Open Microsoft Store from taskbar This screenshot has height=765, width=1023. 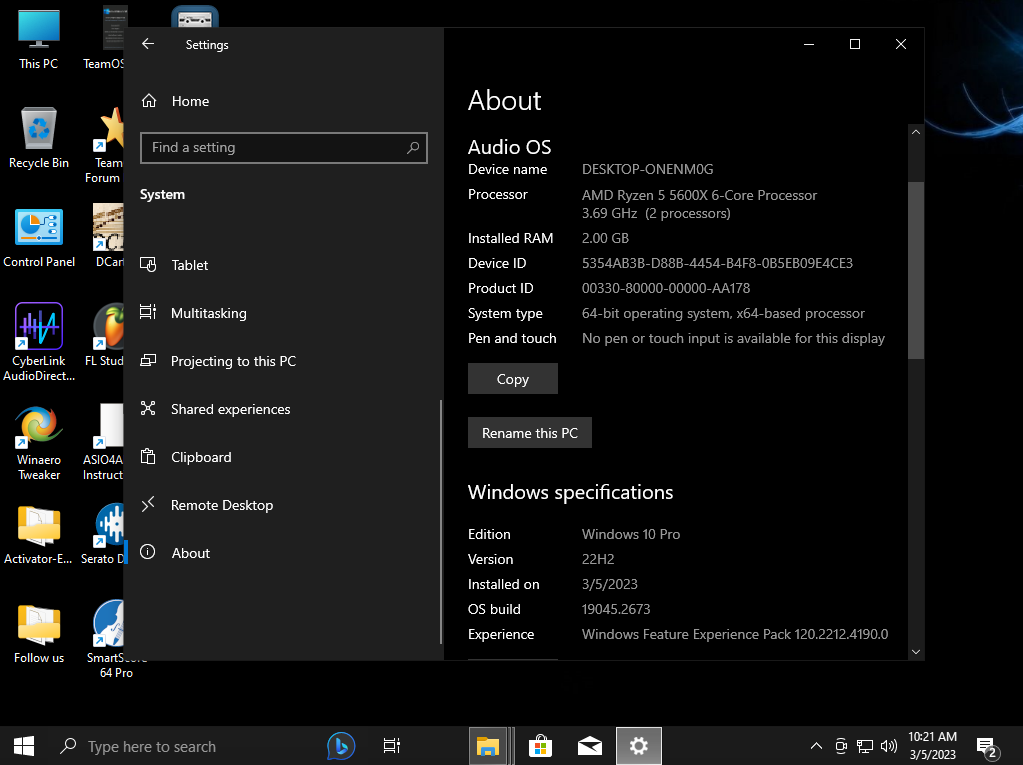(540, 745)
